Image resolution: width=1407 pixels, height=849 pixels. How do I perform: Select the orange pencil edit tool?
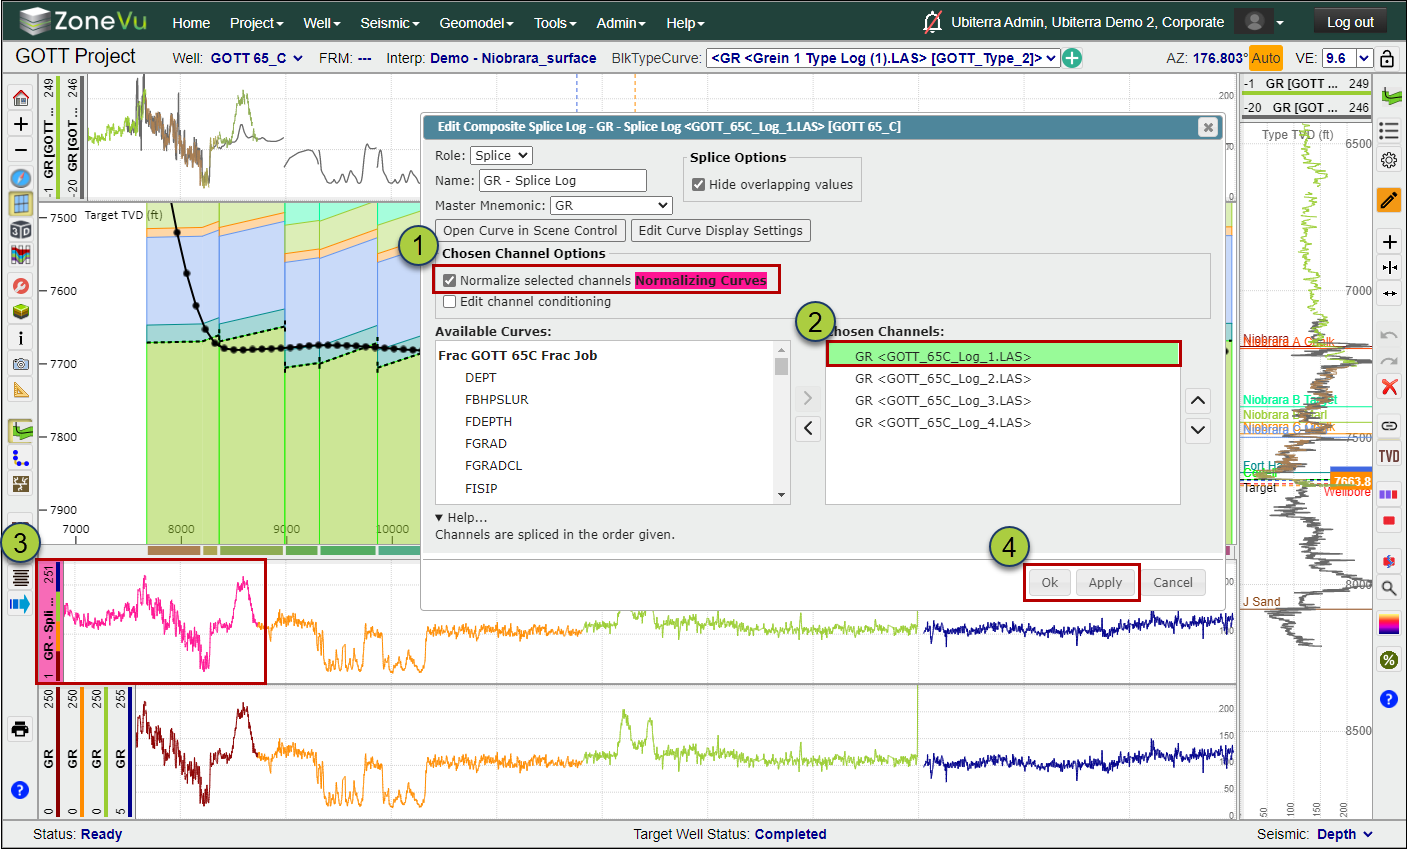tap(1389, 200)
